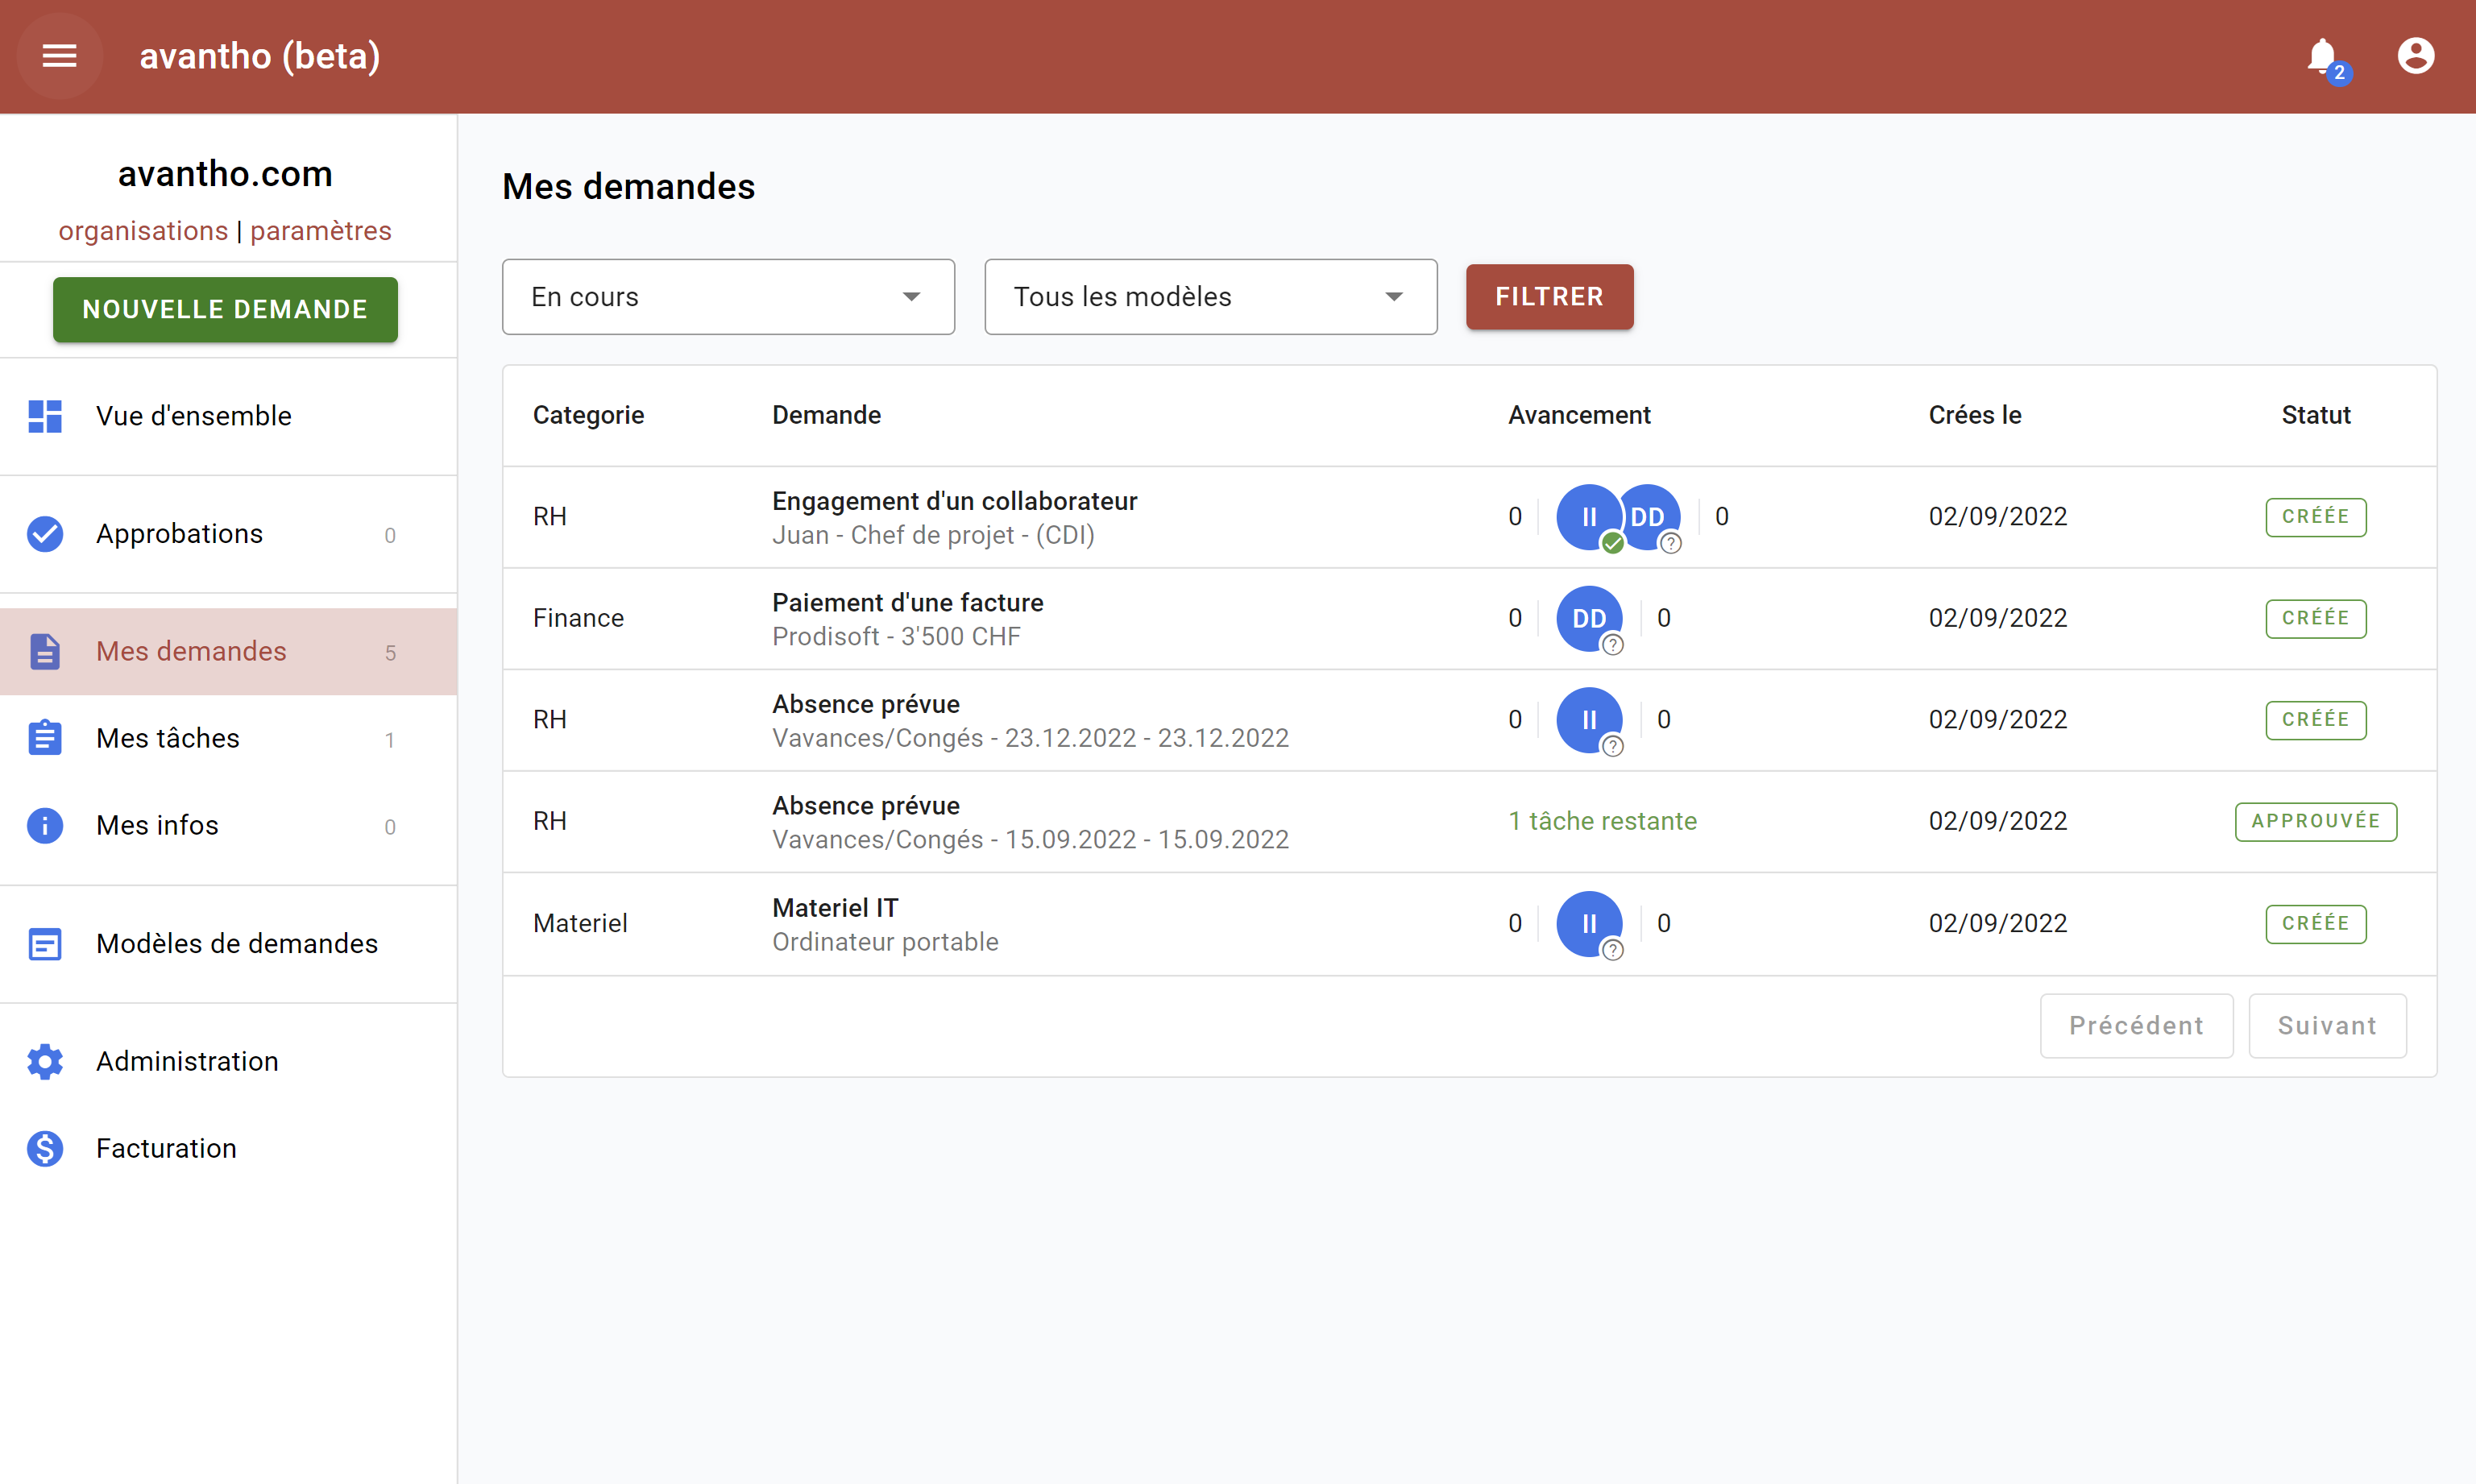Screen dimensions: 2476x1484
Task: Select the Vue d'ensemble dashboard icon
Action: point(44,416)
